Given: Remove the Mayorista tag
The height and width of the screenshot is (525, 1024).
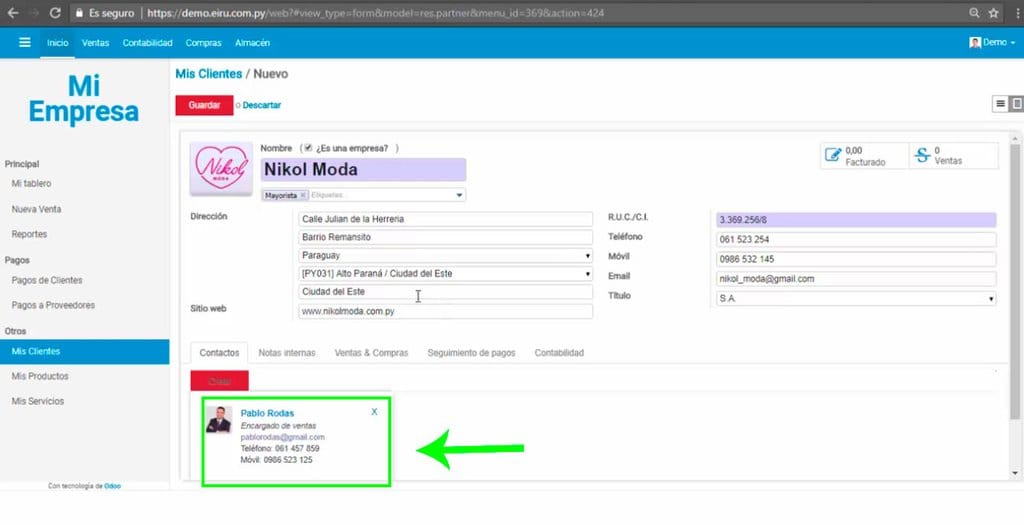Looking at the screenshot, I should click(x=303, y=195).
